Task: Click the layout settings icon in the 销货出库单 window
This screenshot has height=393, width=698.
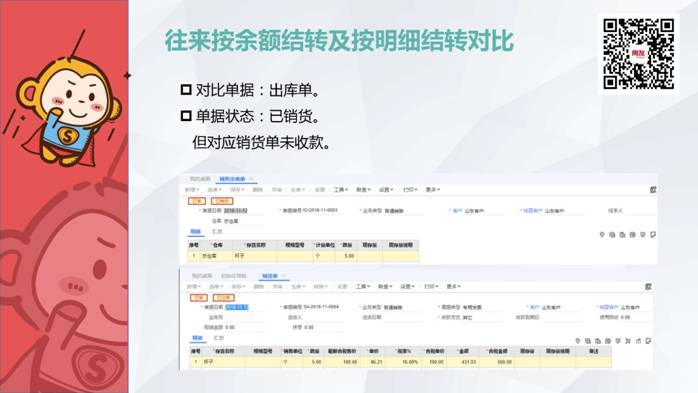Action: 653,190
